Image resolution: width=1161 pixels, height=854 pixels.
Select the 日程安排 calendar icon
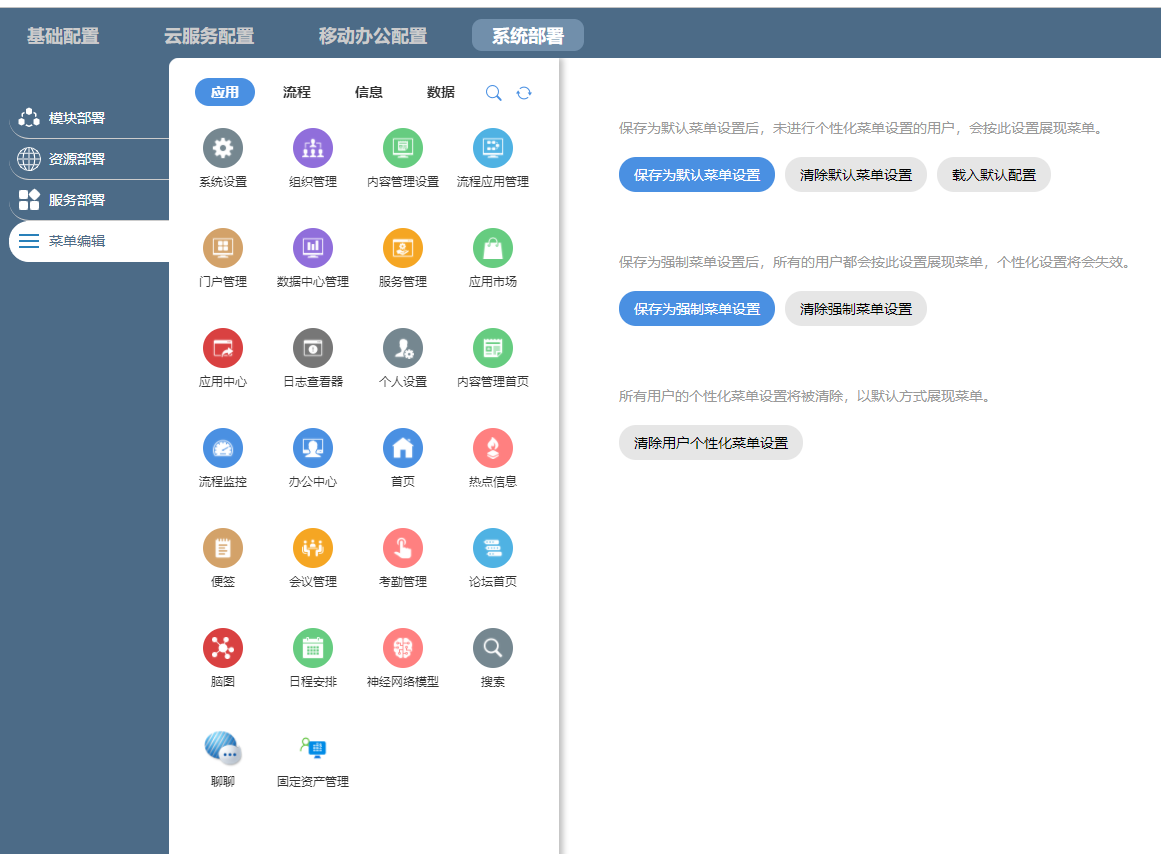(312, 648)
